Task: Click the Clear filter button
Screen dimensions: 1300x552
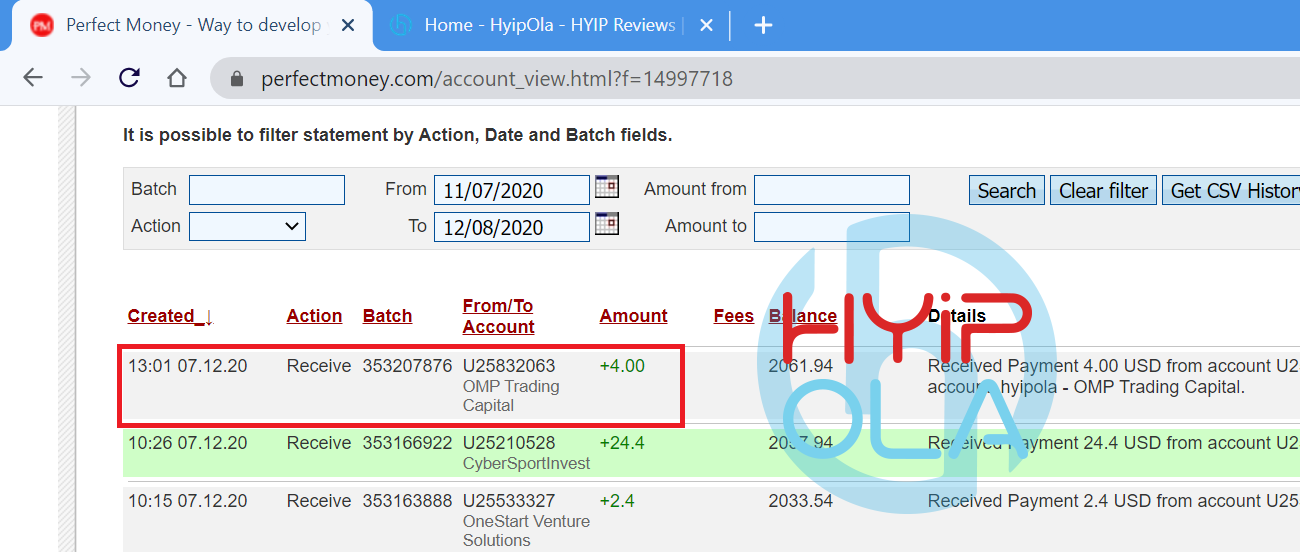Action: 1104,190
